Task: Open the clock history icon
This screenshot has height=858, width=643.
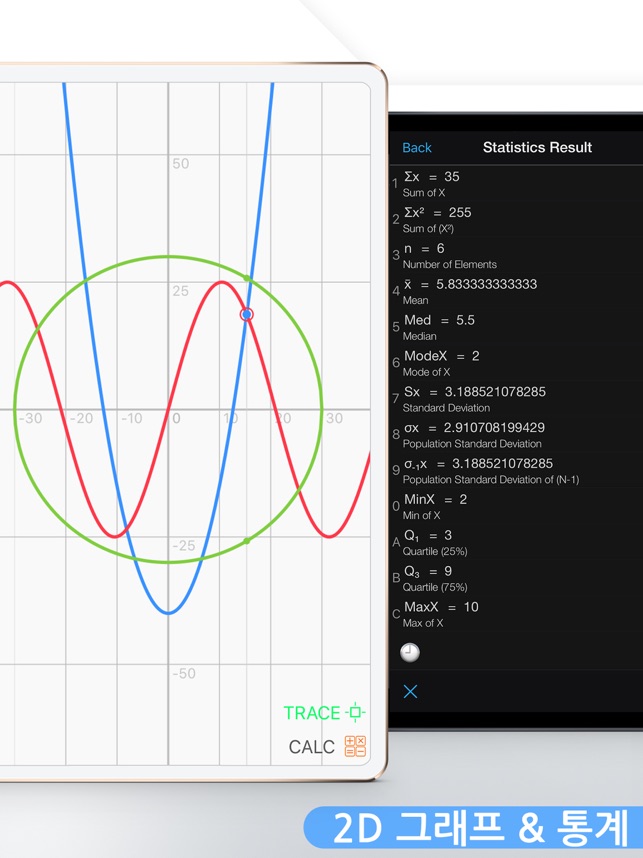Action: pos(410,652)
